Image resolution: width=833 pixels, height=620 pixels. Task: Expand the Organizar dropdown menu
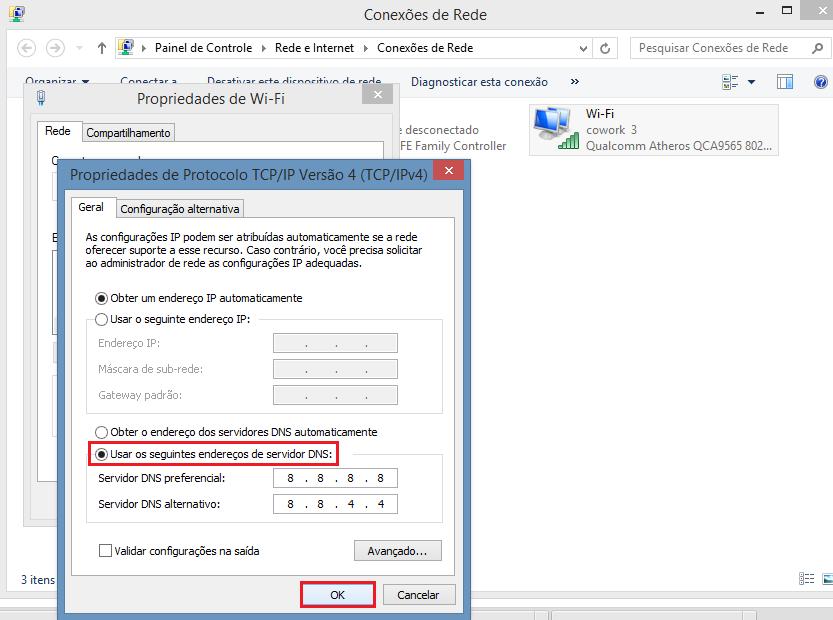pyautogui.click(x=57, y=82)
